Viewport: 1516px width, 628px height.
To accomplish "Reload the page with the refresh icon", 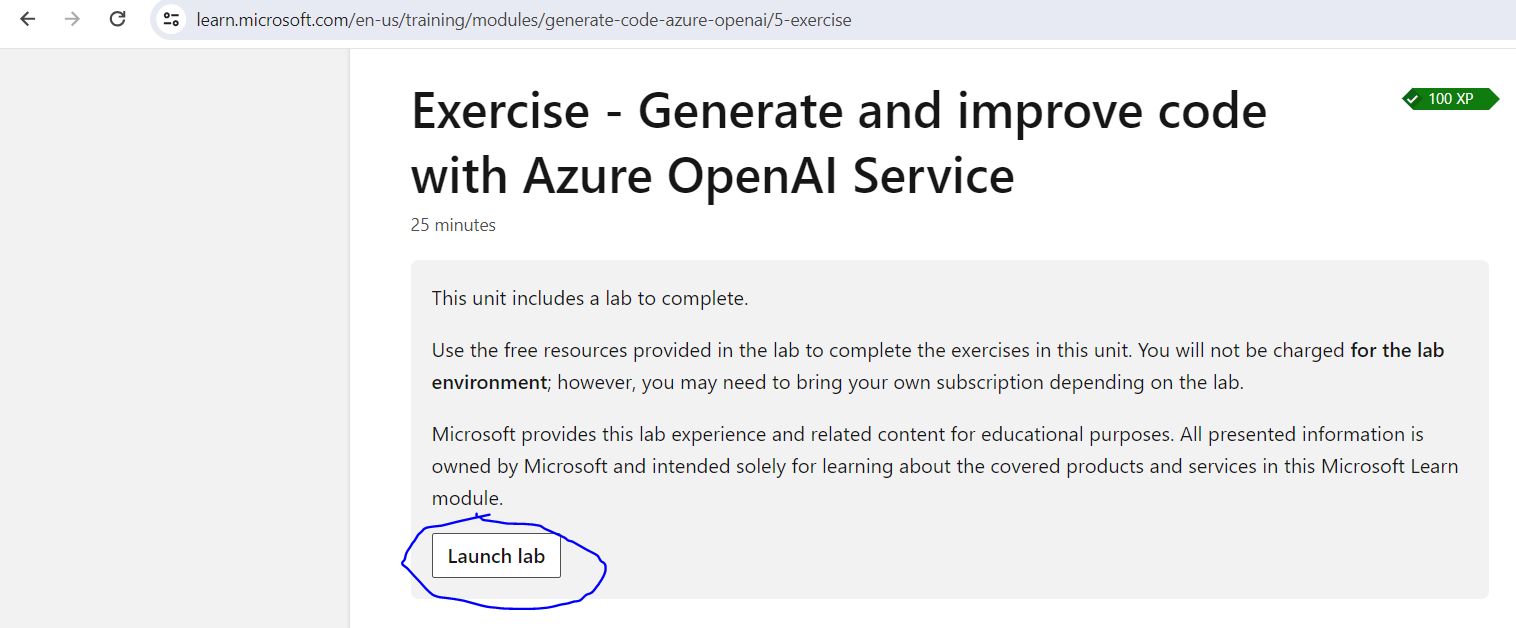I will click(x=117, y=19).
